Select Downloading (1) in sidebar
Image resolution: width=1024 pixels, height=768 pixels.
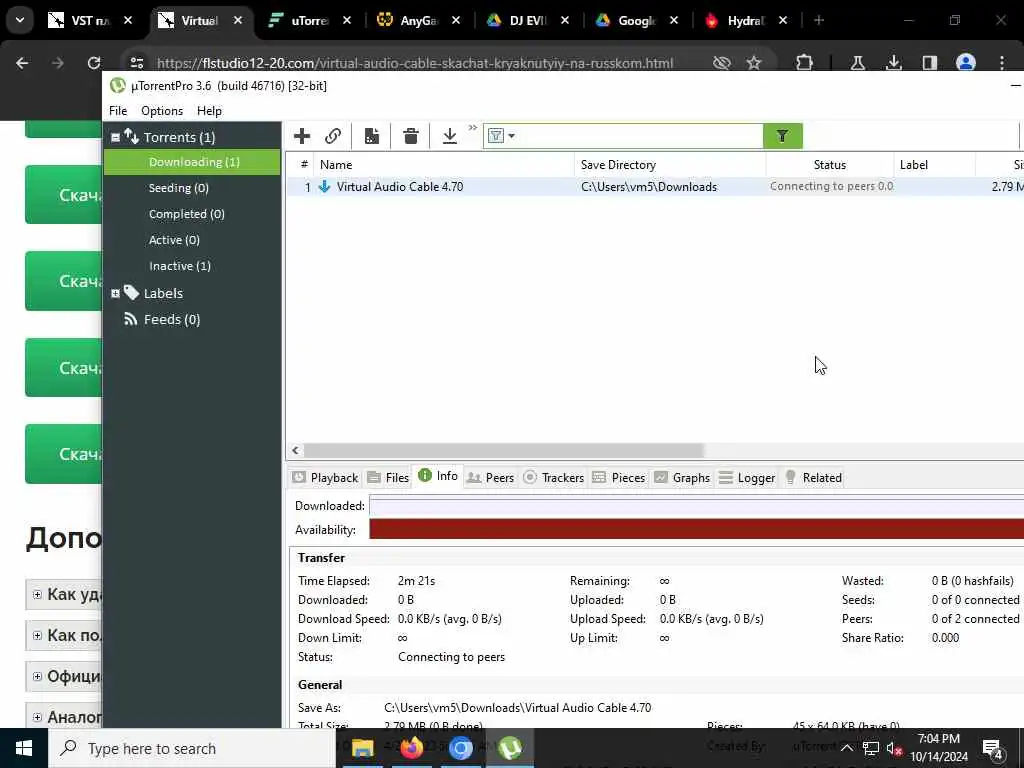192,162
